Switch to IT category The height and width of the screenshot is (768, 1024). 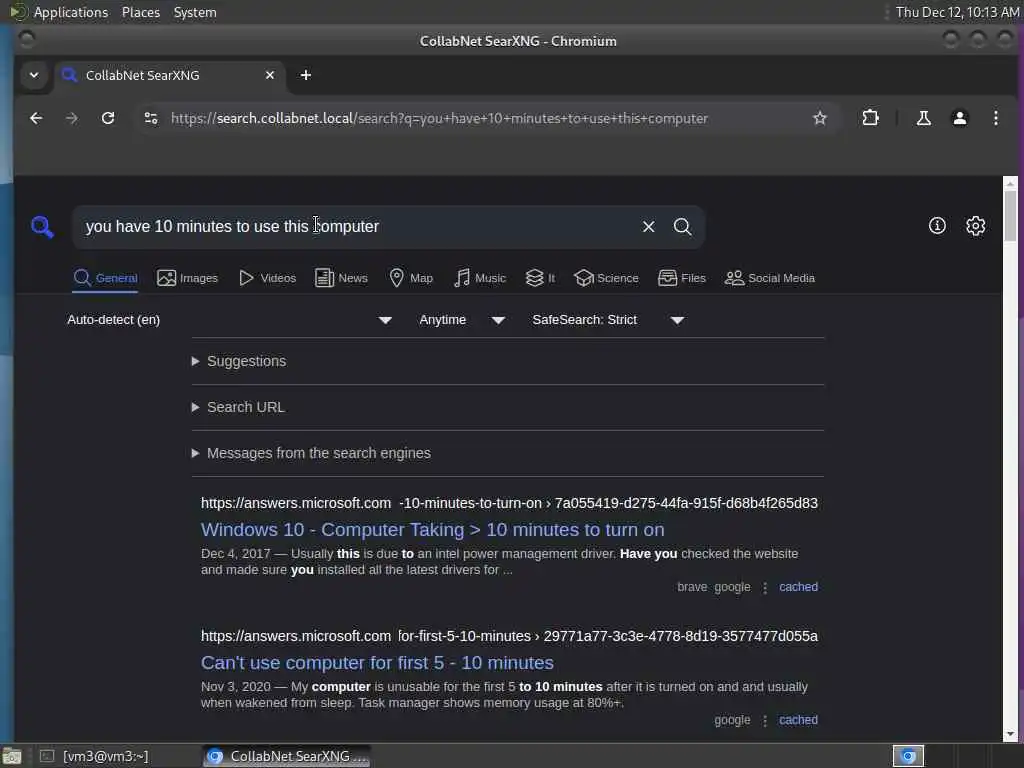click(540, 278)
